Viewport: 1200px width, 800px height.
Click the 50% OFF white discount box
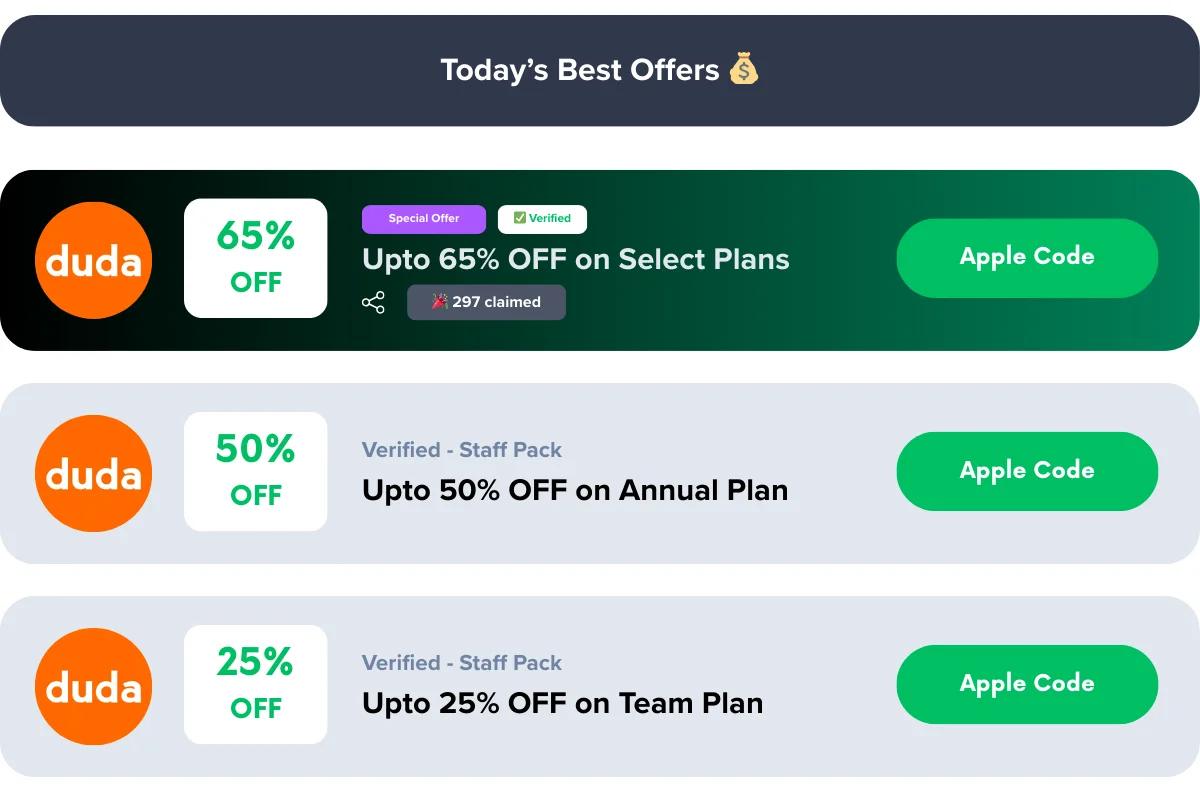pos(256,471)
